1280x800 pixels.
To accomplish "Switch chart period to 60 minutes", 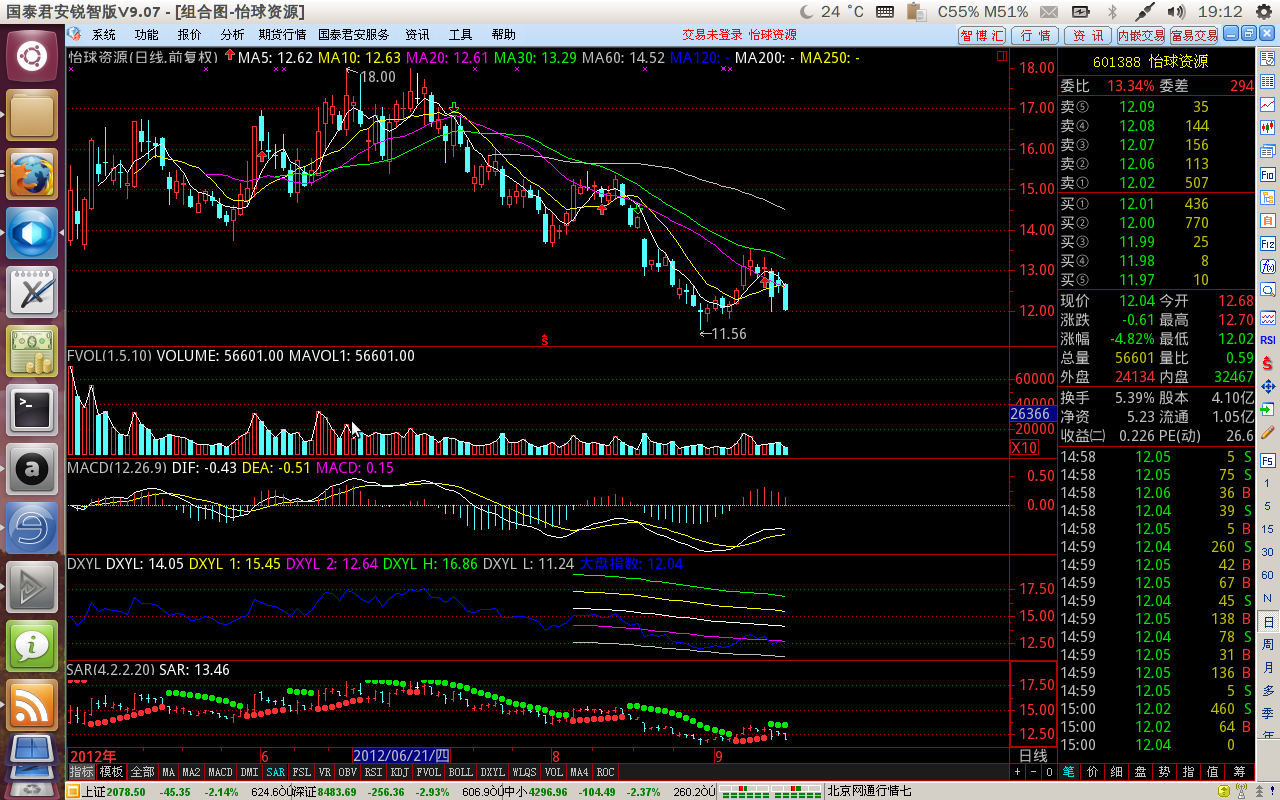I will coord(1268,575).
